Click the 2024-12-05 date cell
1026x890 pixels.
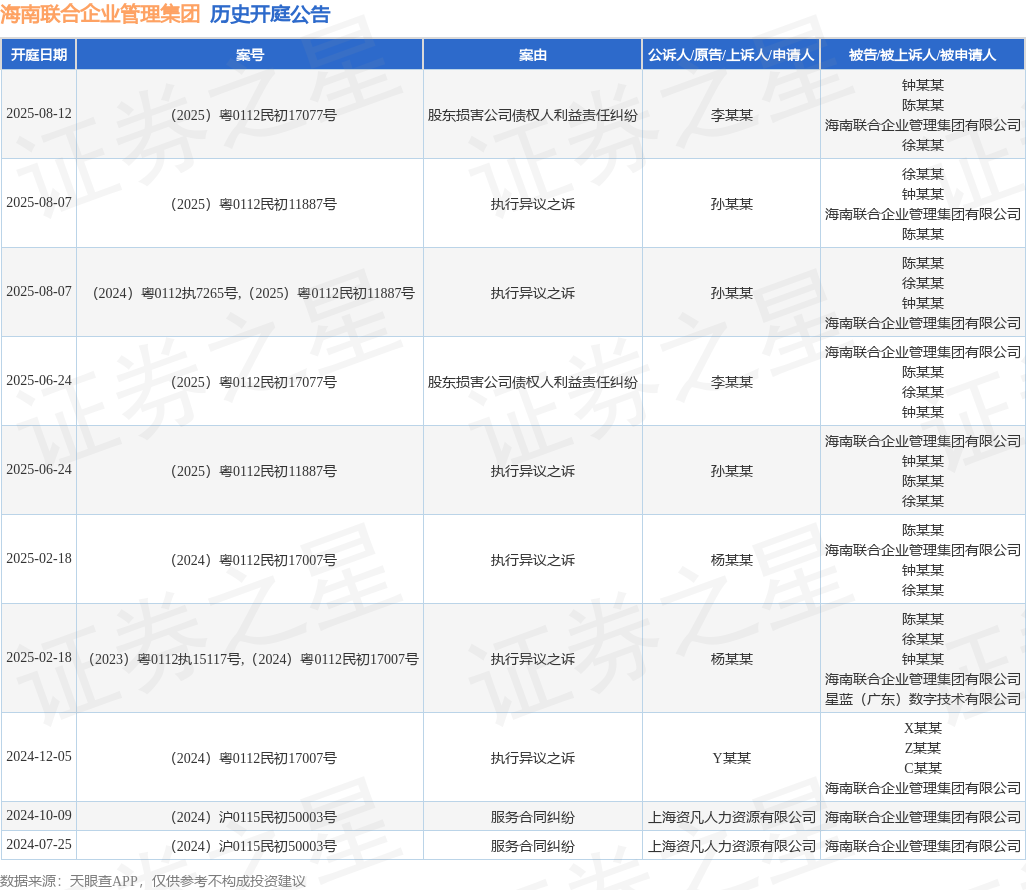point(39,756)
